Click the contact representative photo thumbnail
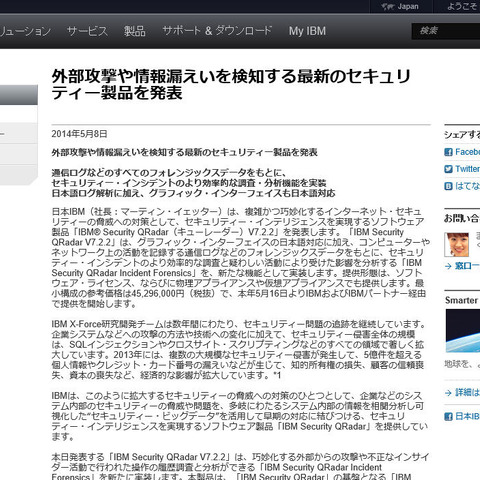480x480 pixels. [457, 245]
